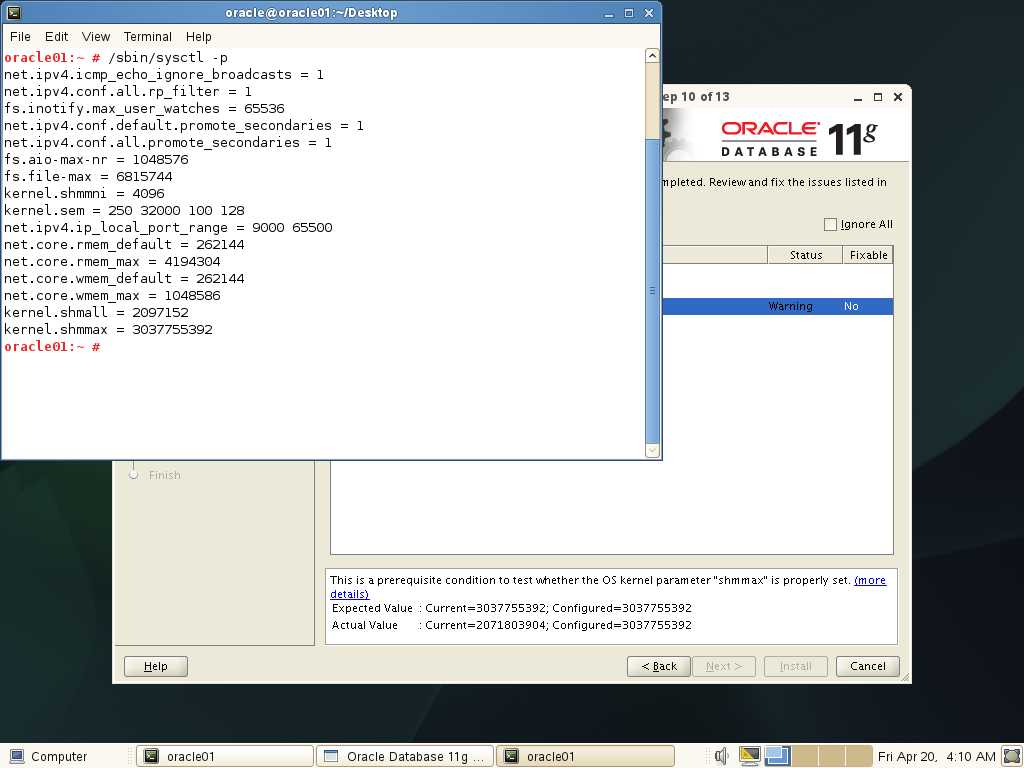The image size is (1024, 768).
Task: Switch to first oracle01 taskbar entry
Action: point(225,756)
